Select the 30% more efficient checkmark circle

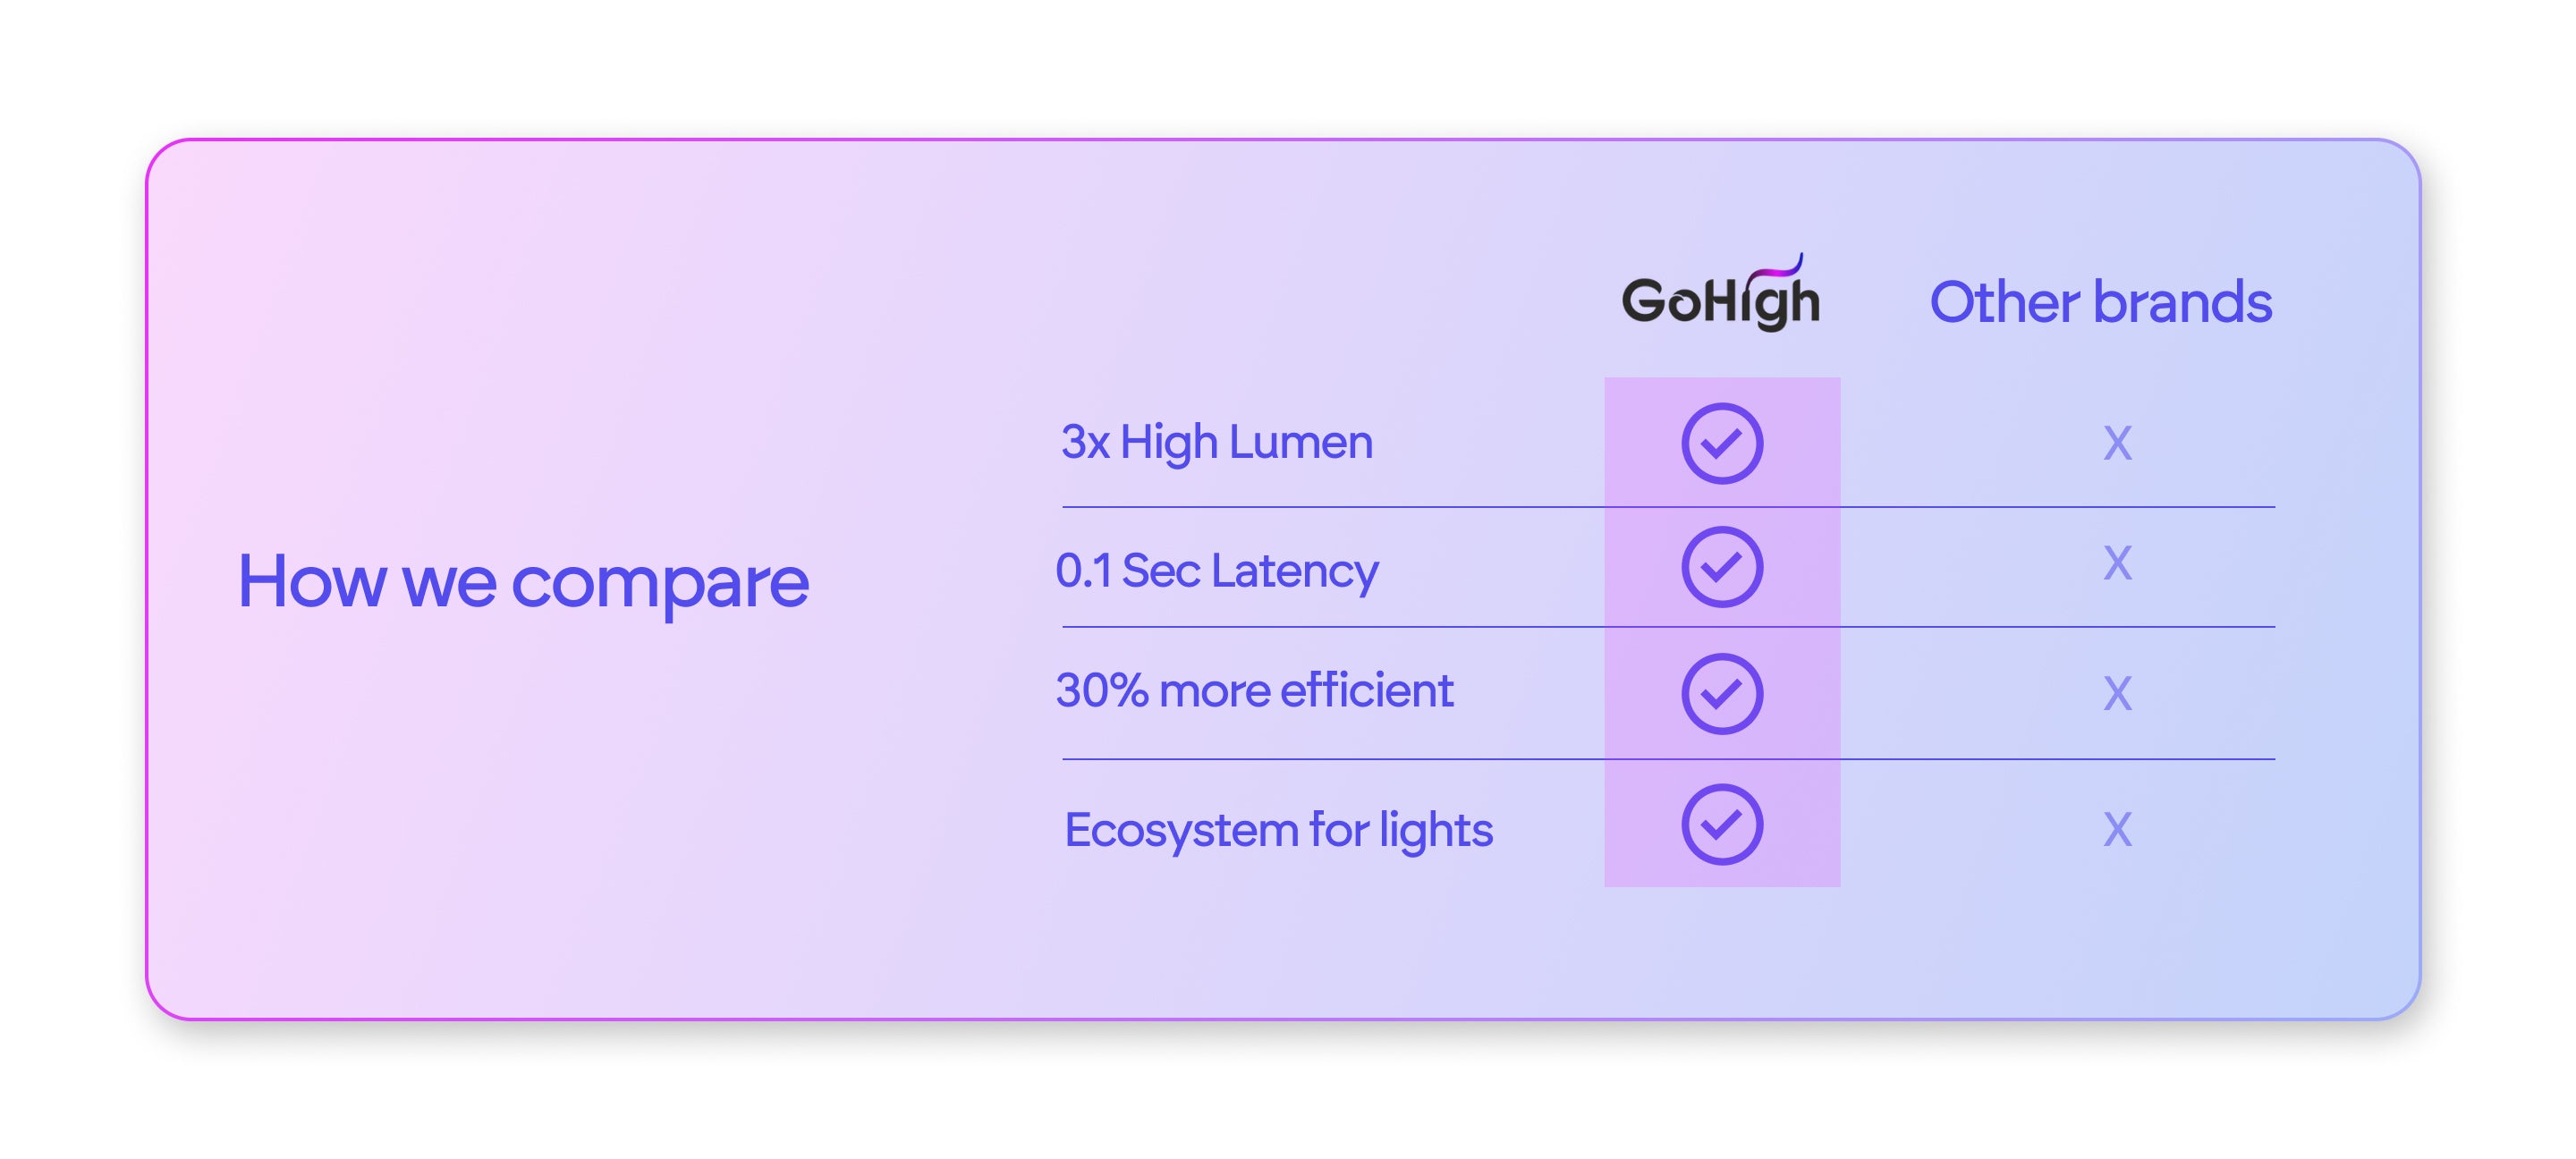pyautogui.click(x=1721, y=693)
